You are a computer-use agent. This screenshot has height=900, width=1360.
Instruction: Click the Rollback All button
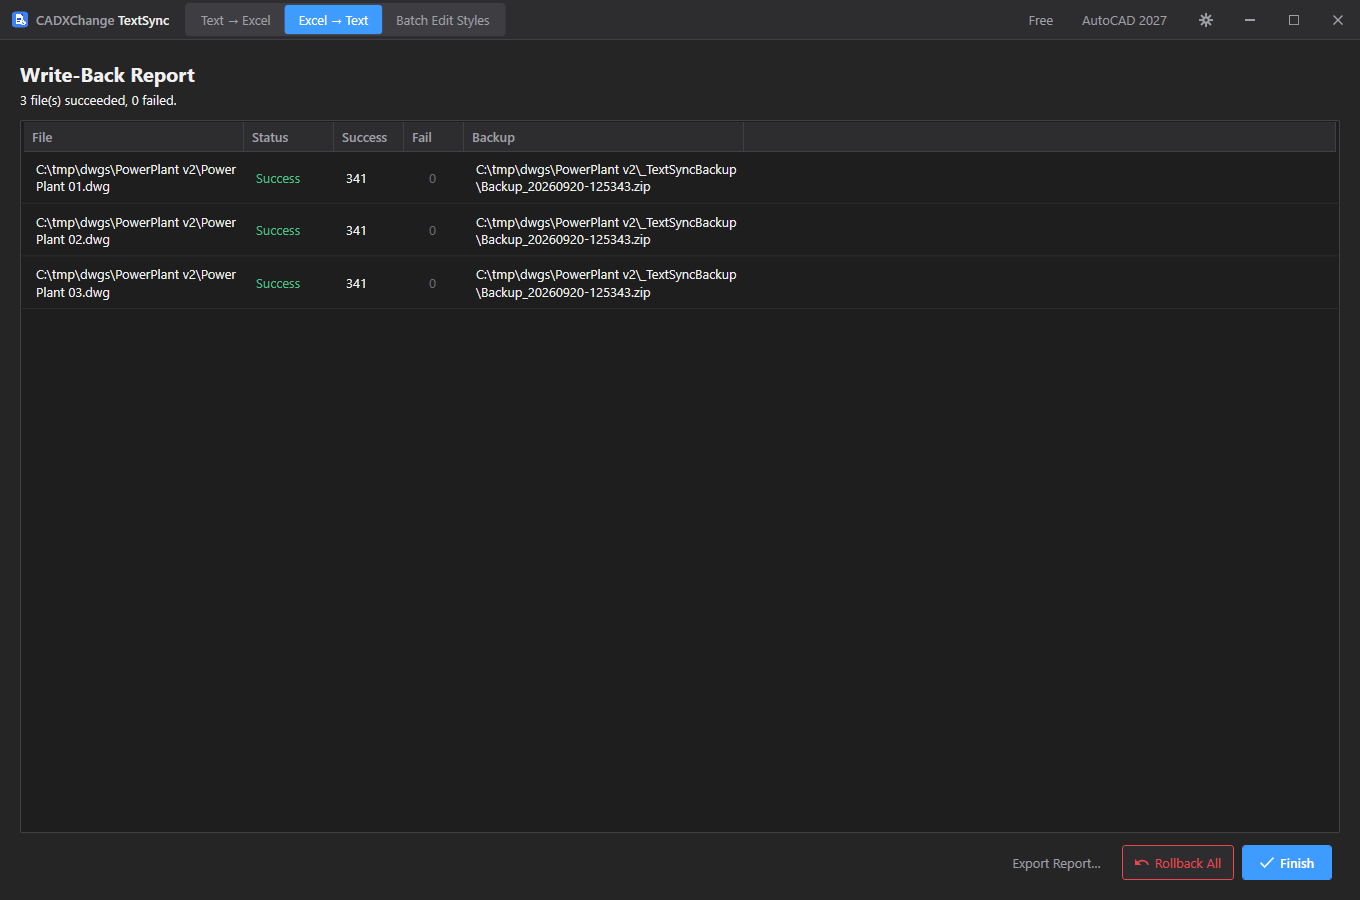click(1178, 863)
